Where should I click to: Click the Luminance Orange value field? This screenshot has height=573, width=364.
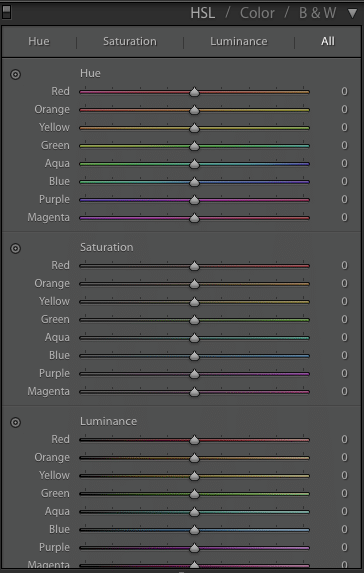344,457
